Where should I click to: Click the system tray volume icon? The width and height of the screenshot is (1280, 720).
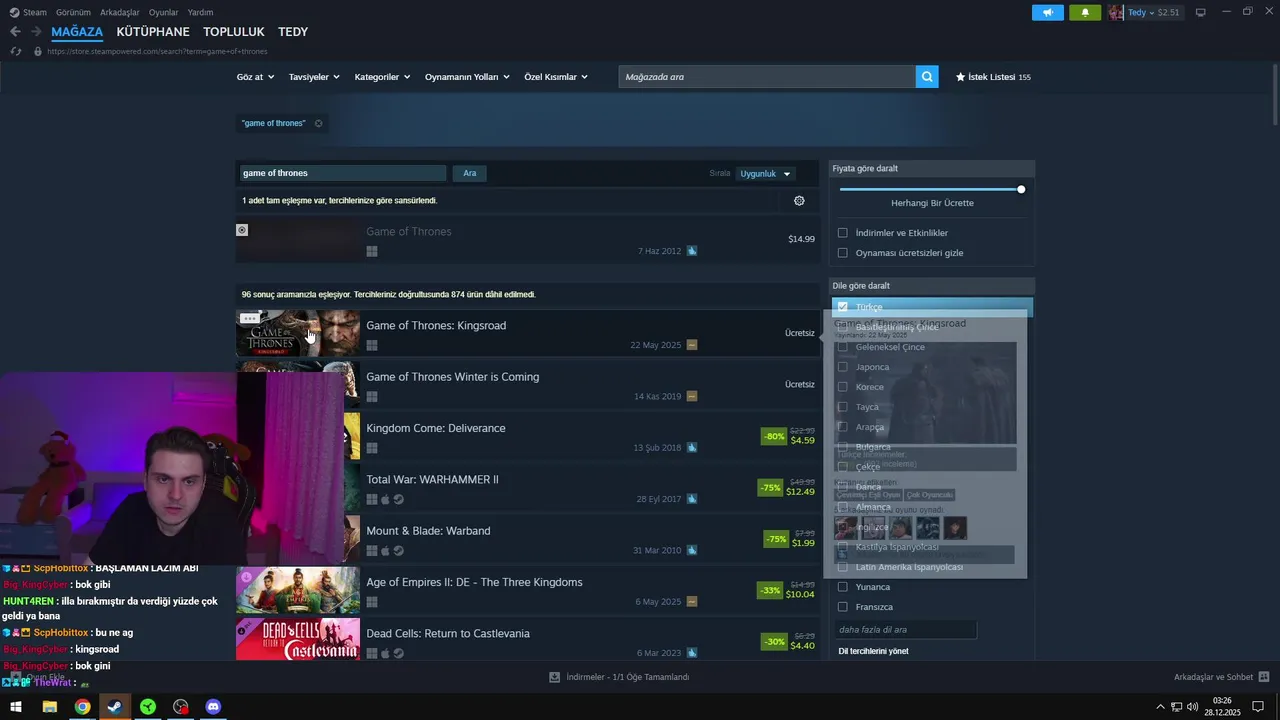(x=1192, y=707)
